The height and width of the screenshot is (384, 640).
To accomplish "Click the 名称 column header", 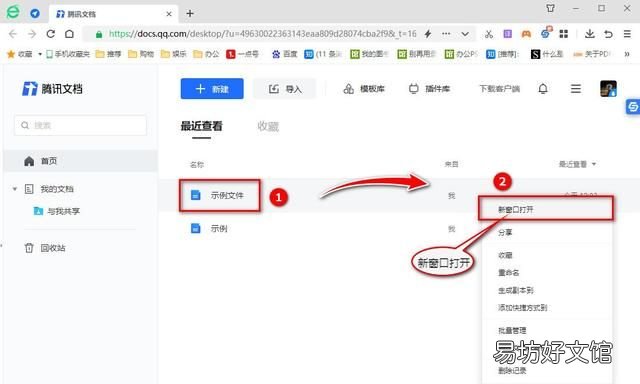I will tap(197, 164).
